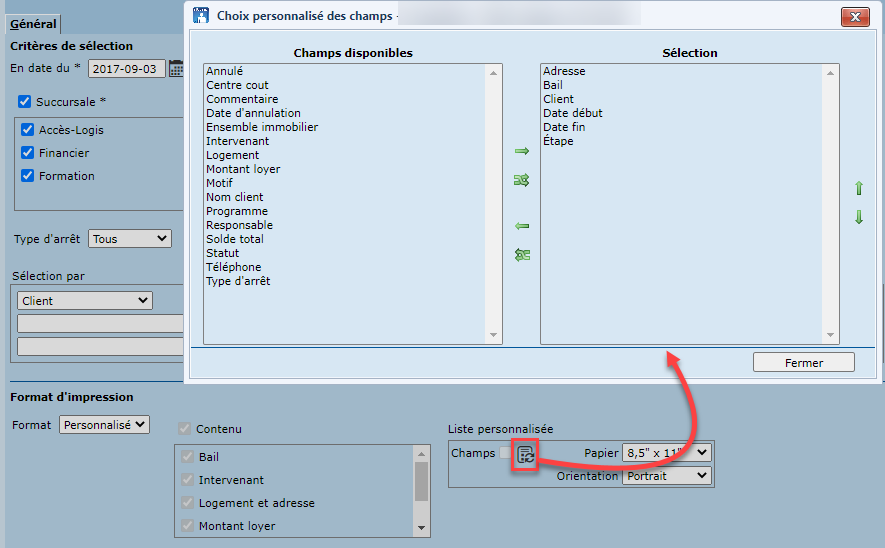Open the Type d'arrêt dropdown
Viewport: 885px width, 548px height.
click(130, 239)
